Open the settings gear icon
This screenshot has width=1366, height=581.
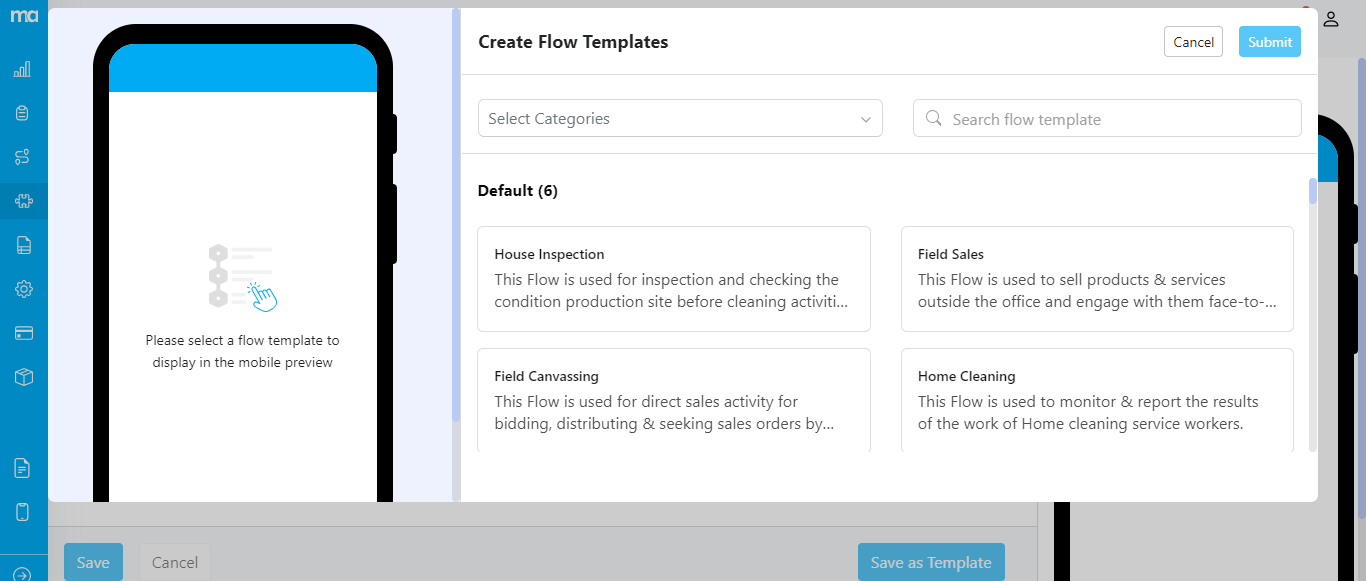pos(22,288)
